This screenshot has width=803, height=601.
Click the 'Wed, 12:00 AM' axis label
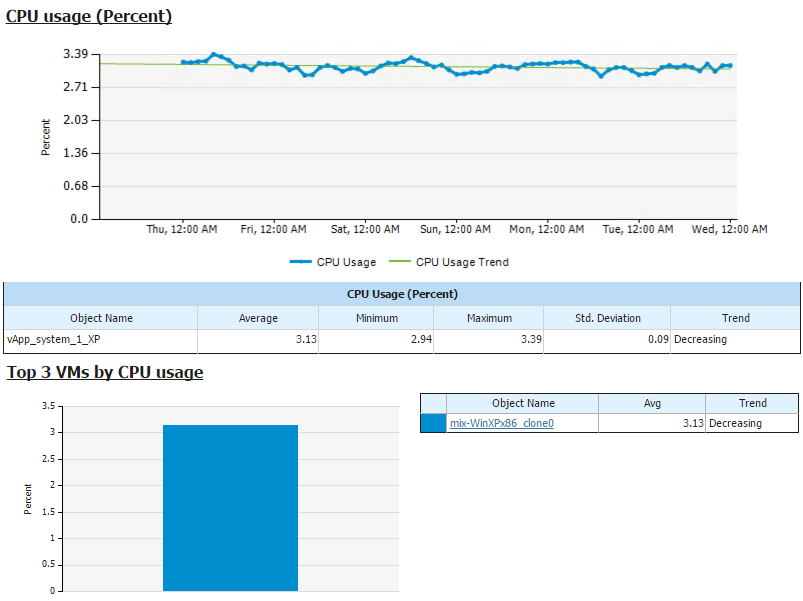[729, 229]
